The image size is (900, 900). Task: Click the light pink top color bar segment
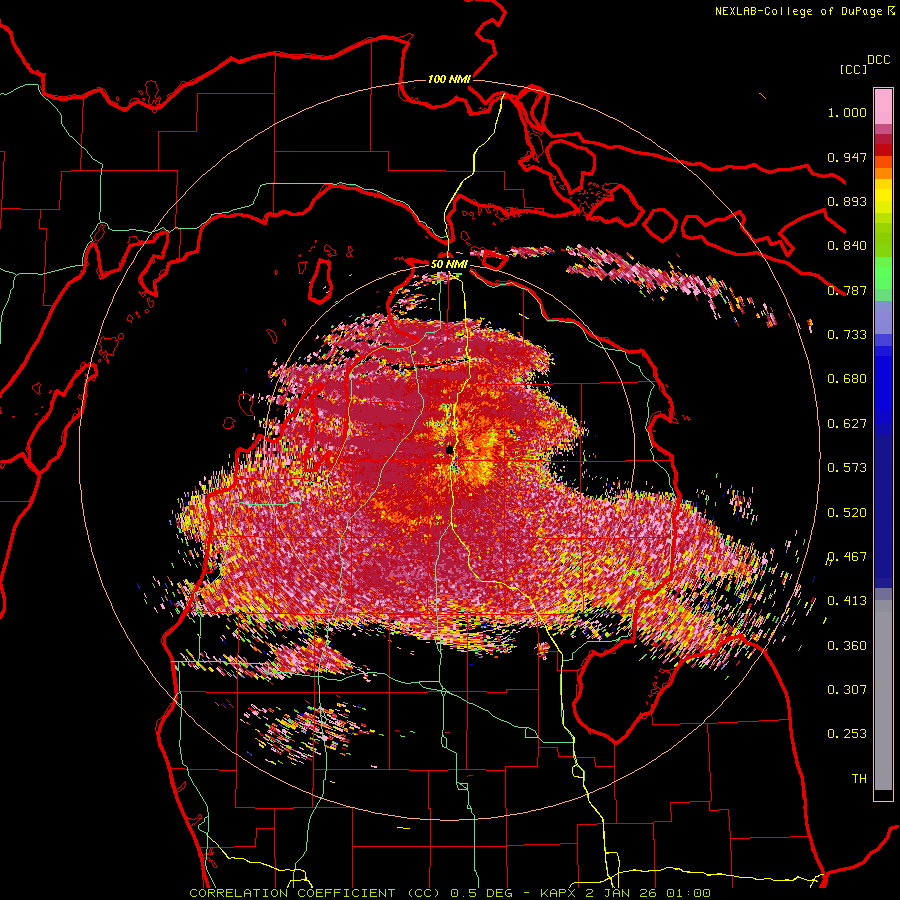883,107
